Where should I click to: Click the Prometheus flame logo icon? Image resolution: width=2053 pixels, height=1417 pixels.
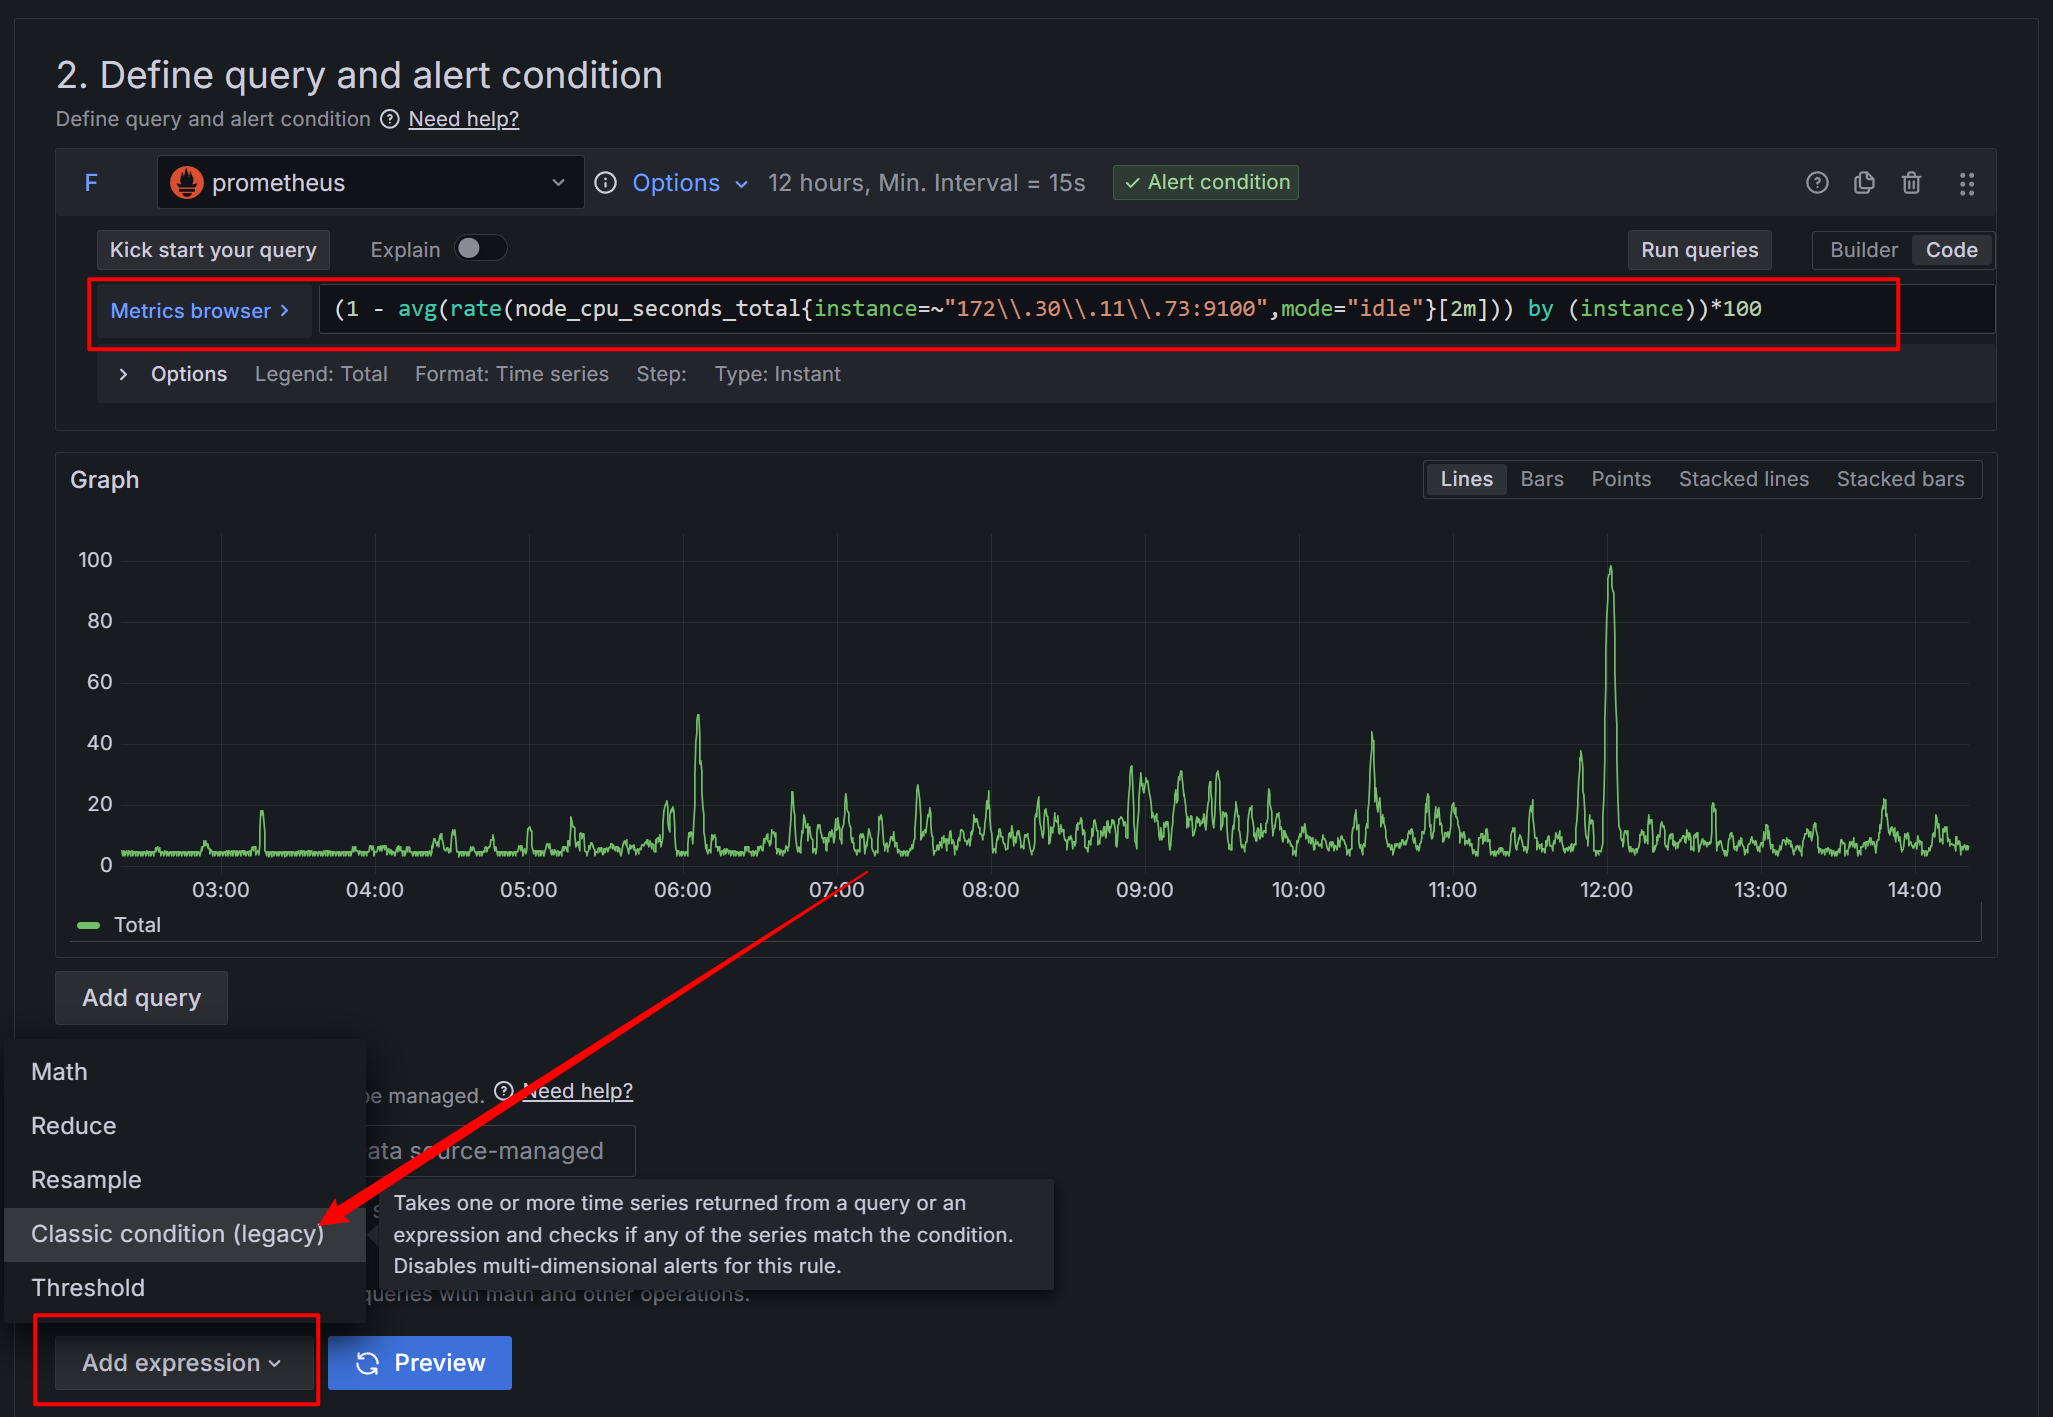[x=187, y=182]
